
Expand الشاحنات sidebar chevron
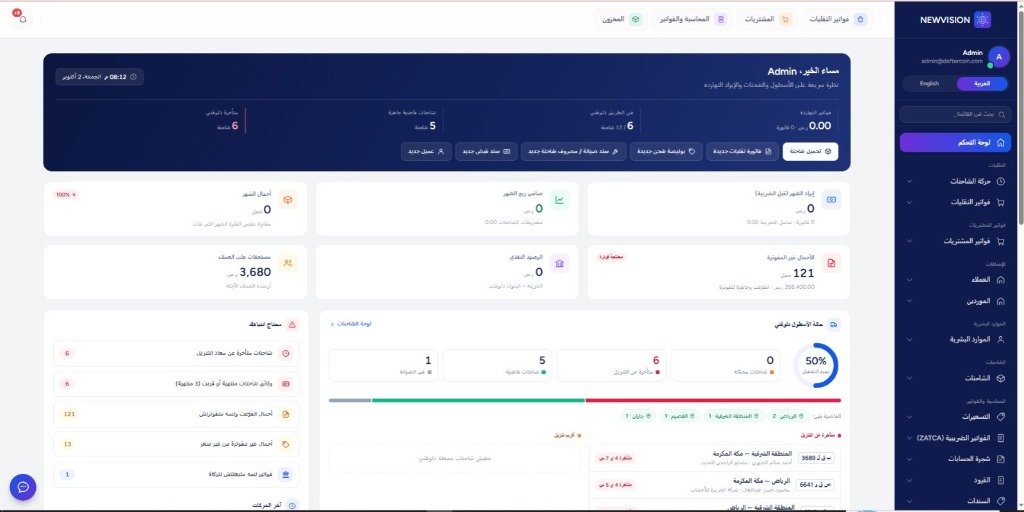click(x=908, y=378)
